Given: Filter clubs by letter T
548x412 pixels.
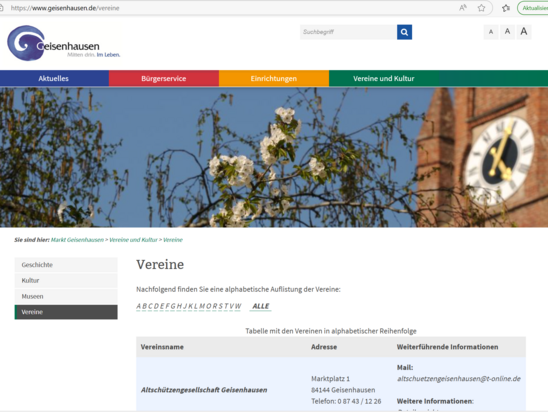Looking at the screenshot, I should (x=226, y=306).
